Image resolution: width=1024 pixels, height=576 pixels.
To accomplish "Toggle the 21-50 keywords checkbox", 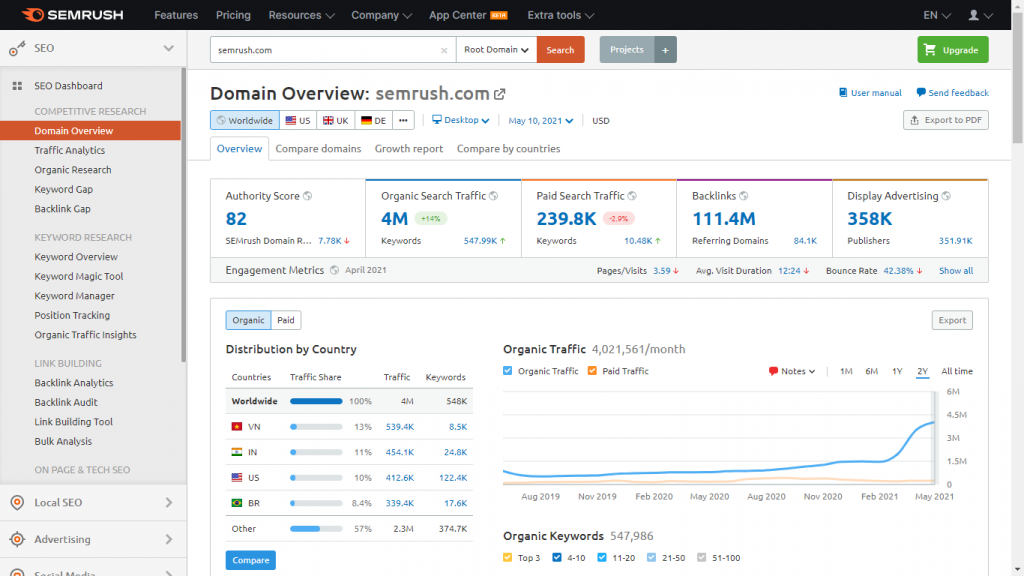I will (x=652, y=558).
